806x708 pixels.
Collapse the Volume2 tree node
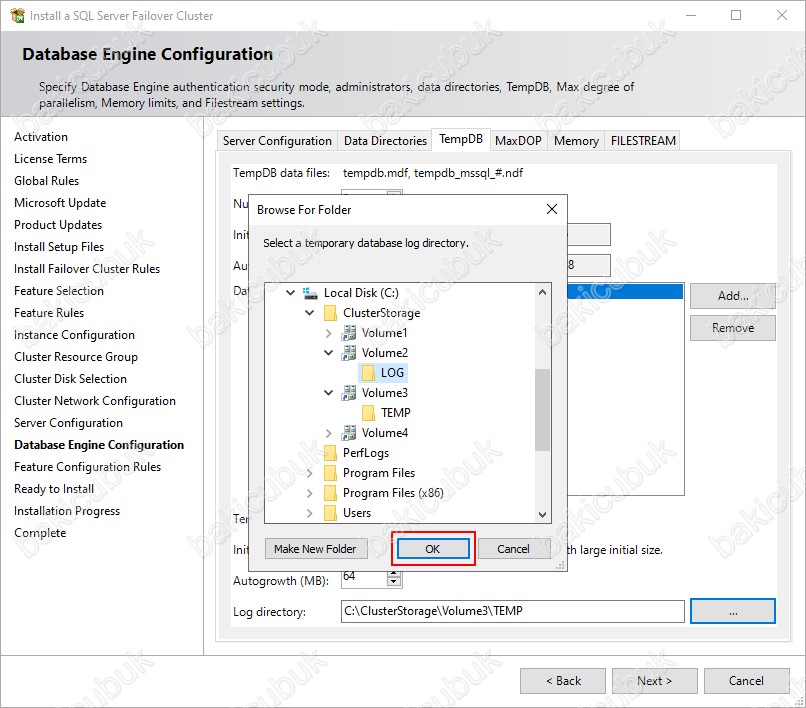tap(328, 353)
